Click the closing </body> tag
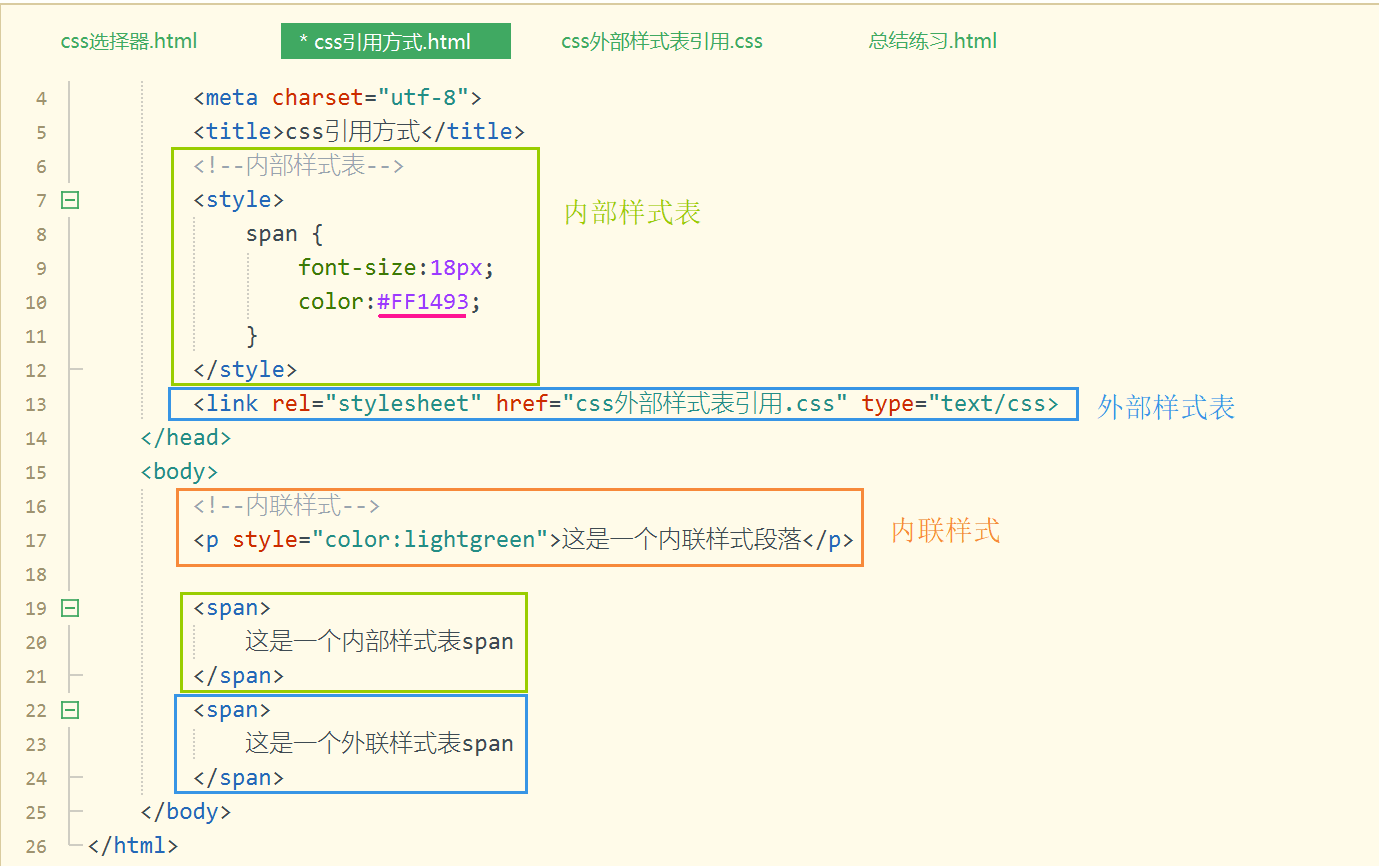Viewport: 1379px width, 866px height. 186,811
